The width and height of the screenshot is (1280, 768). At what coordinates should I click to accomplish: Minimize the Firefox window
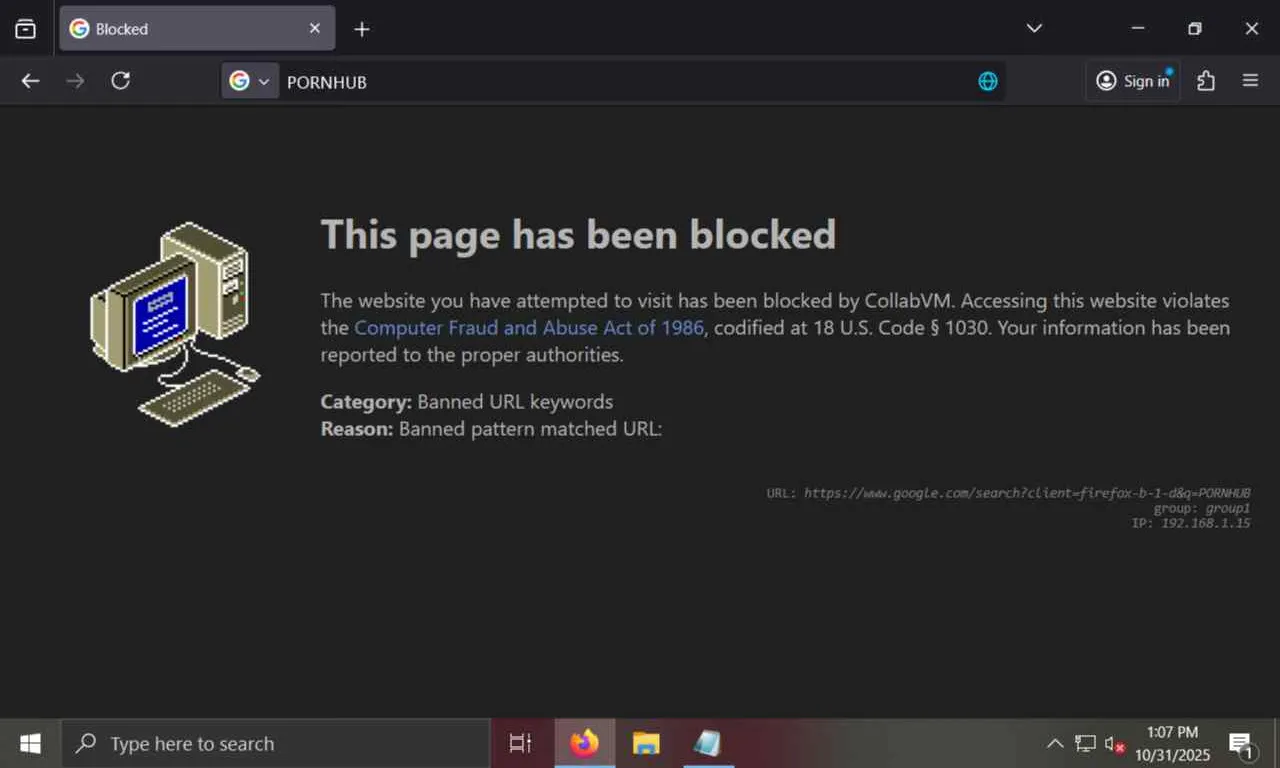1137,28
